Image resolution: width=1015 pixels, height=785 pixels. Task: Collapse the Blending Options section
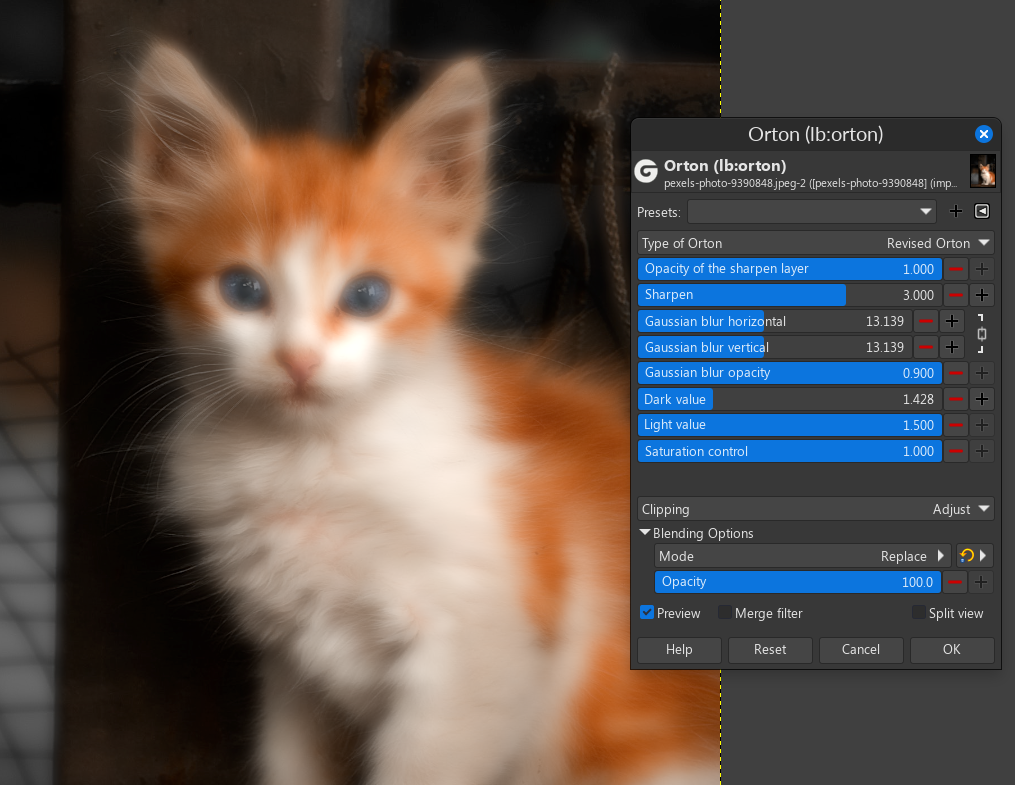click(x=645, y=533)
